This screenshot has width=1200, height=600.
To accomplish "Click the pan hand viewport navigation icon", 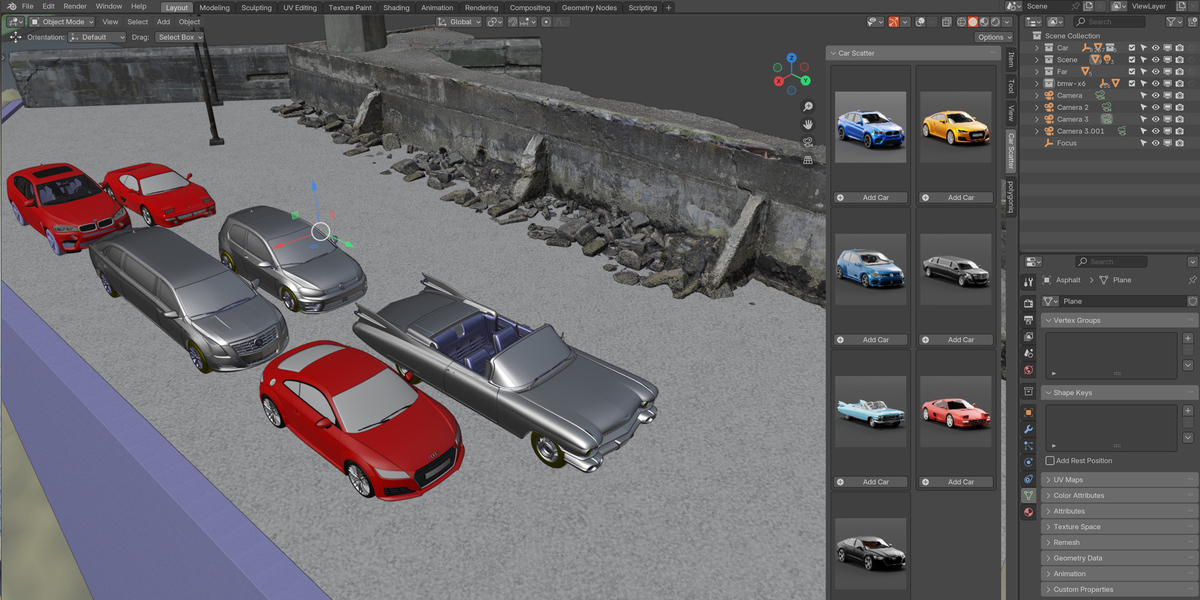I will click(x=808, y=124).
